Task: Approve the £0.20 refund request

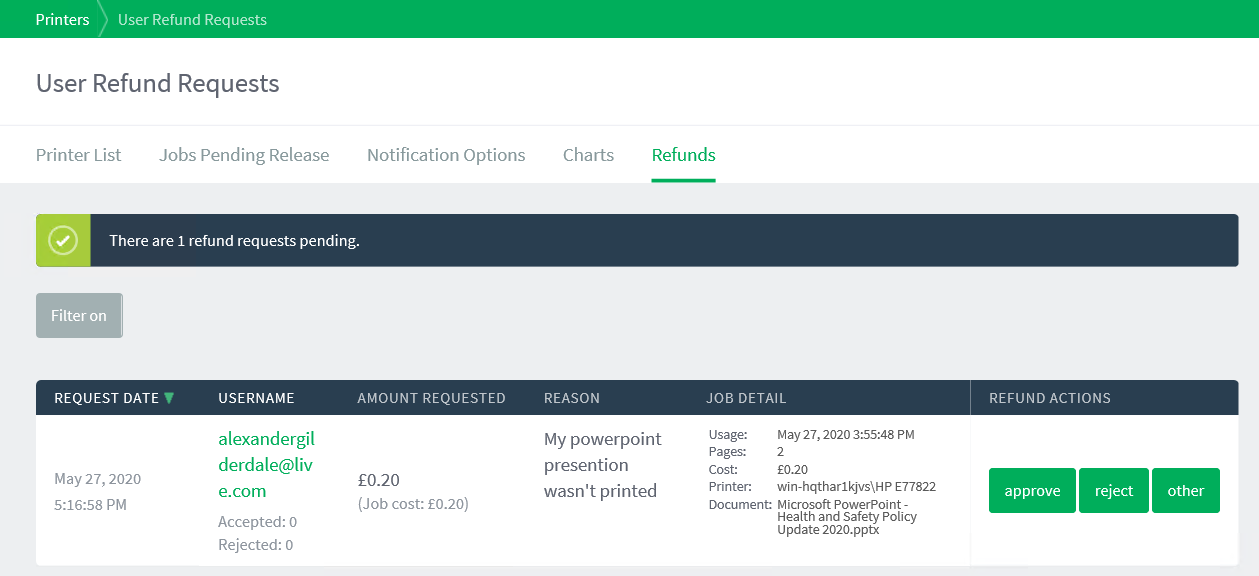Action: 1032,490
